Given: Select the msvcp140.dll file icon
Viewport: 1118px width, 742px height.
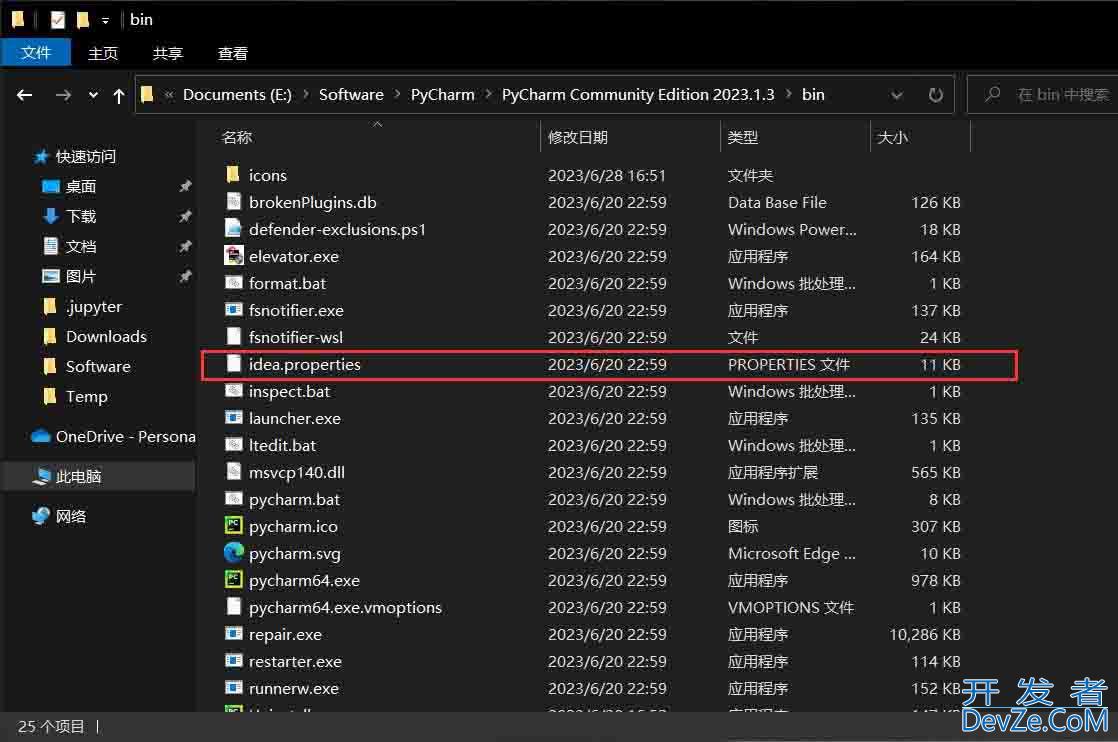Looking at the screenshot, I should click(x=233, y=472).
